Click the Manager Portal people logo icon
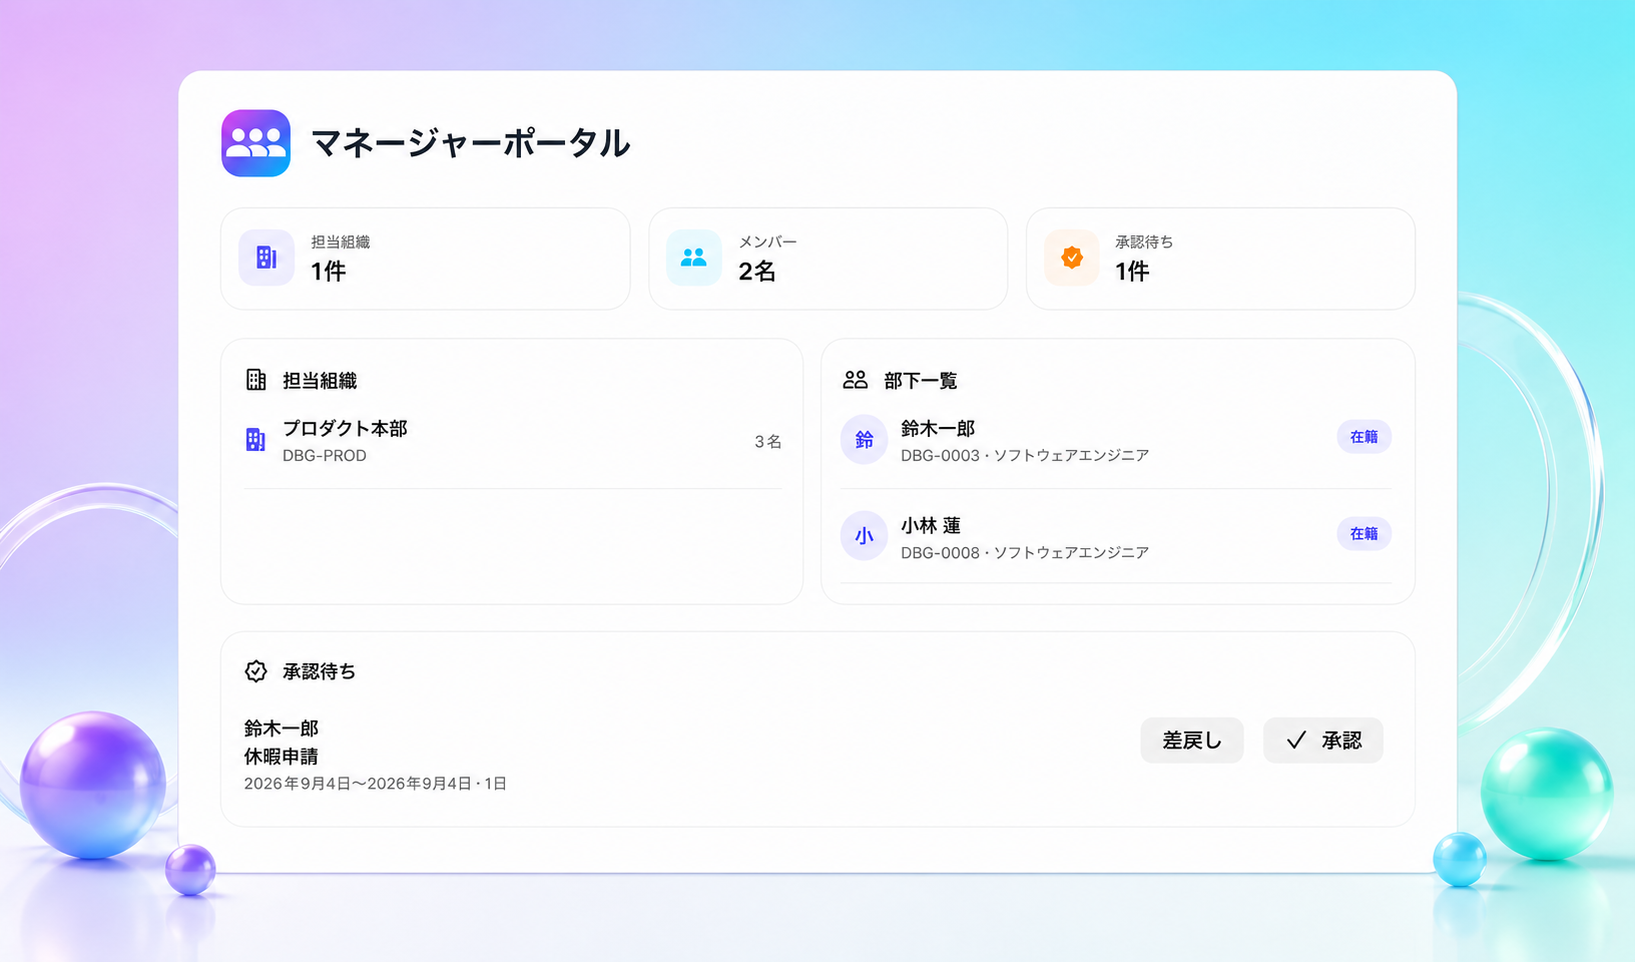1635x962 pixels. [256, 143]
